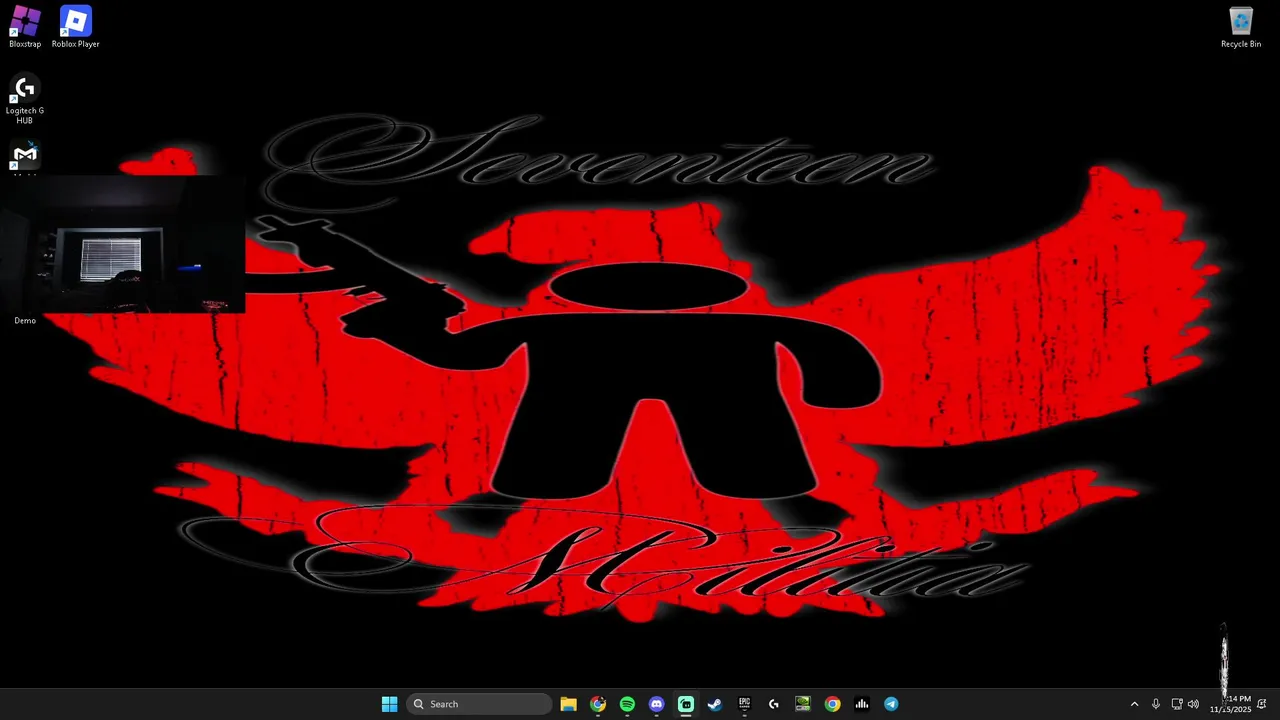
Task: Open the Windows Start menu
Action: coord(389,704)
